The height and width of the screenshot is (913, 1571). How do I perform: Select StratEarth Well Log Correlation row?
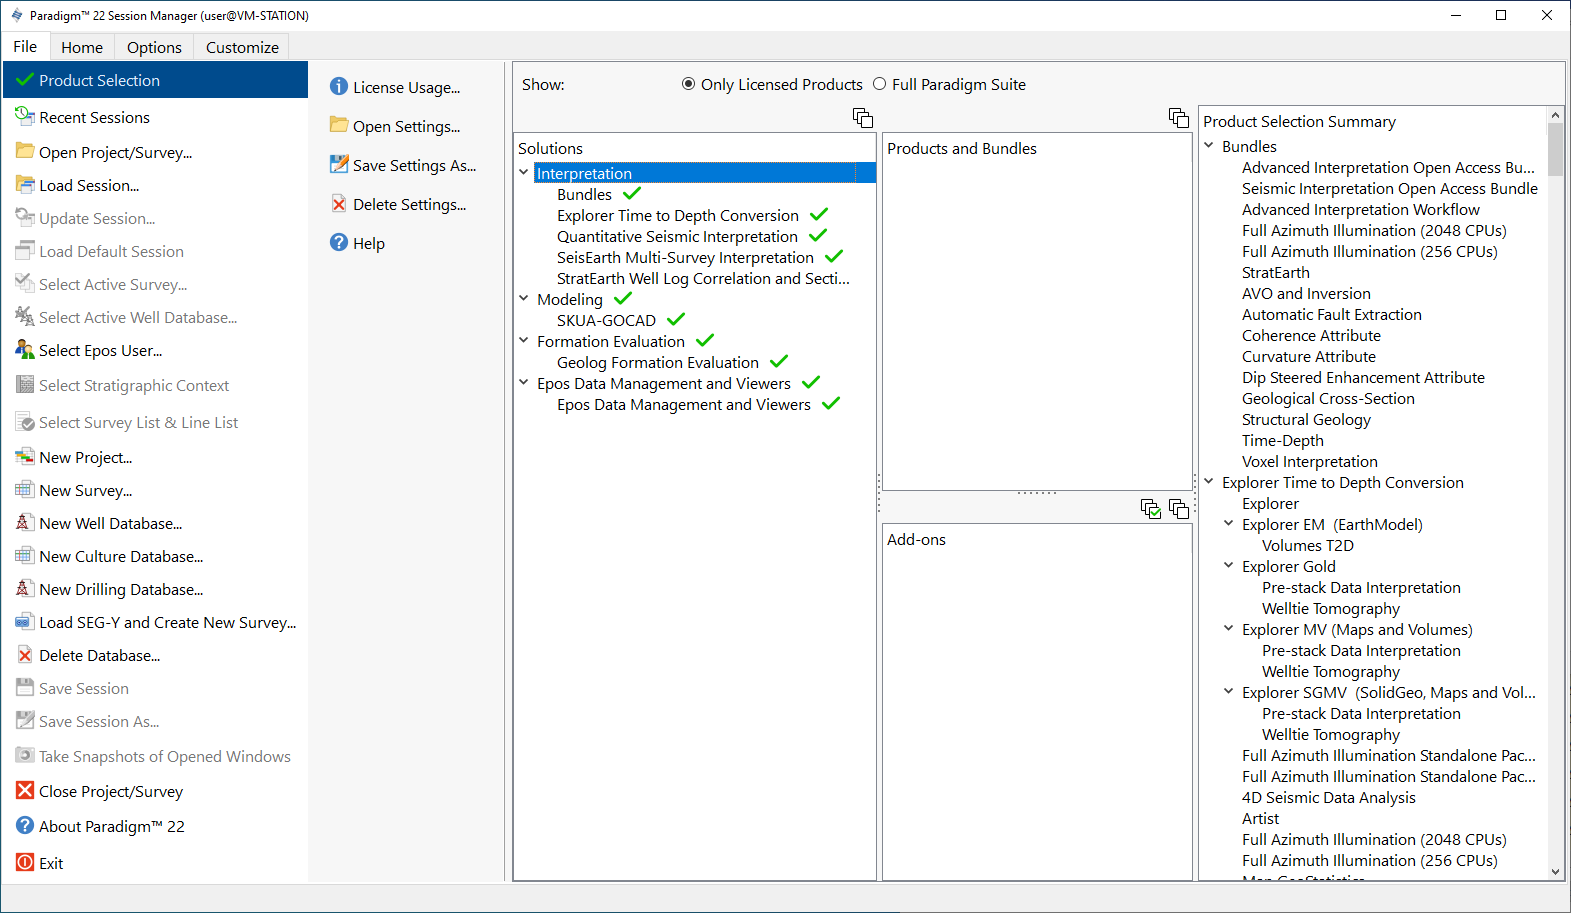pos(703,278)
